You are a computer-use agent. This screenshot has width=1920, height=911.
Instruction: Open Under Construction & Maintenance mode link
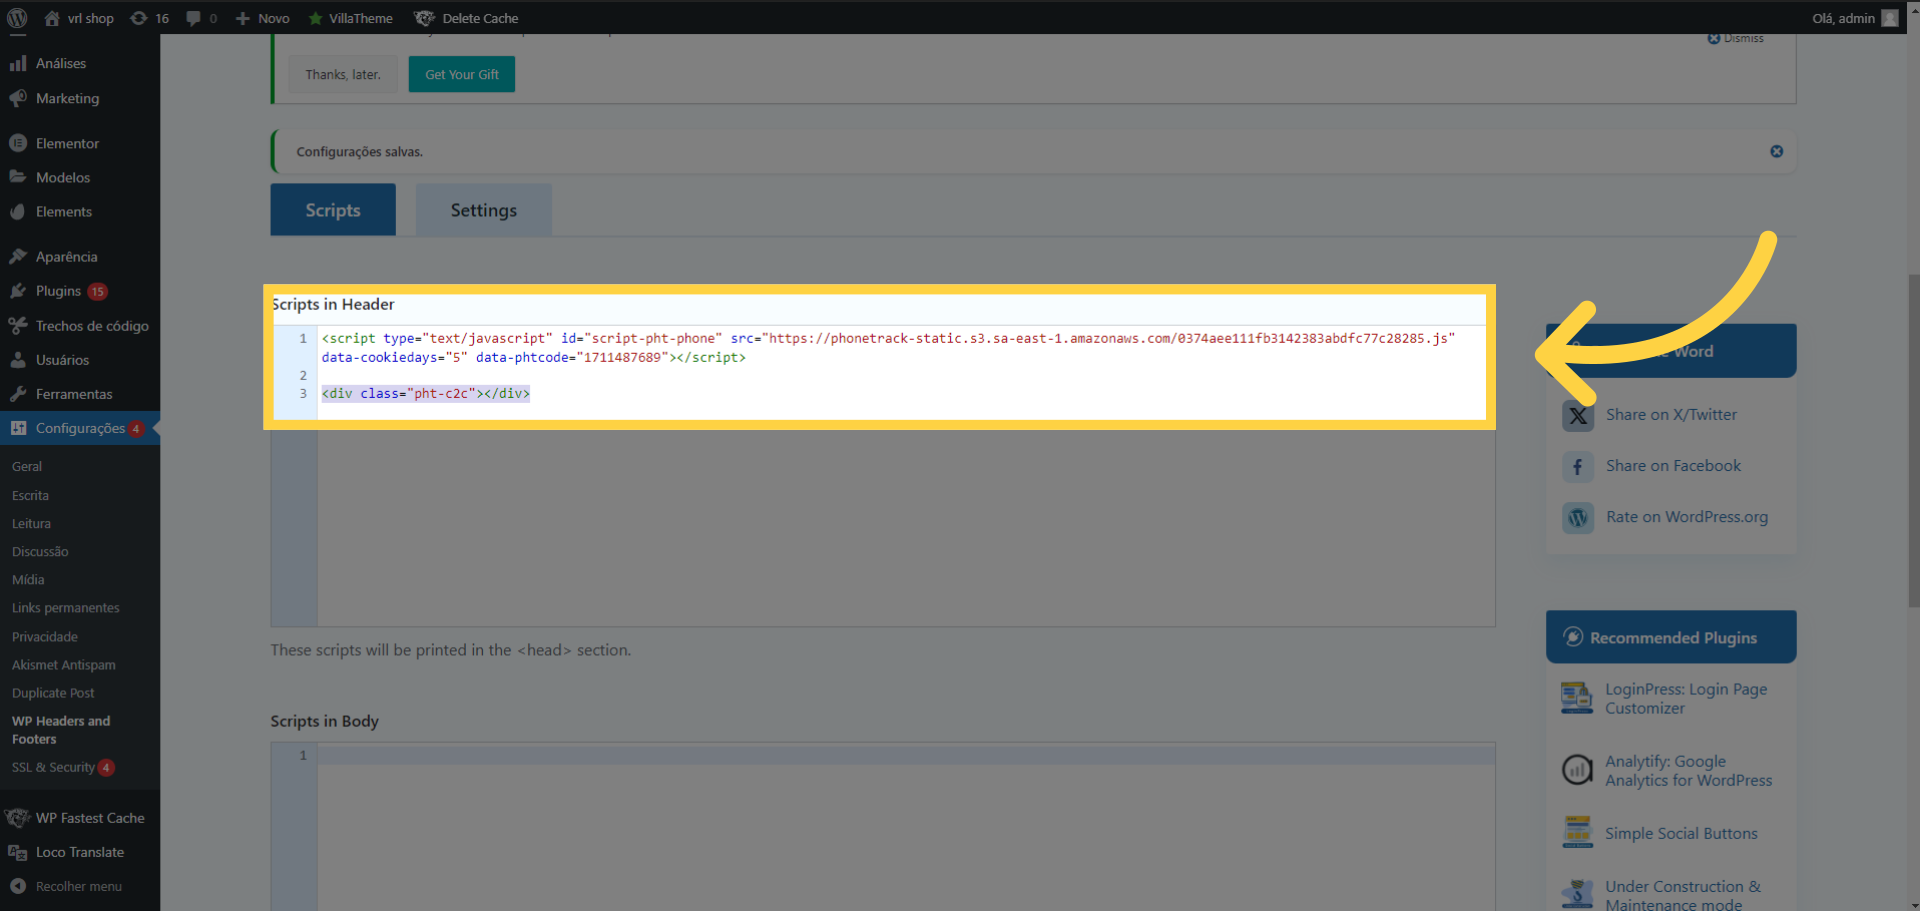[x=1683, y=895]
